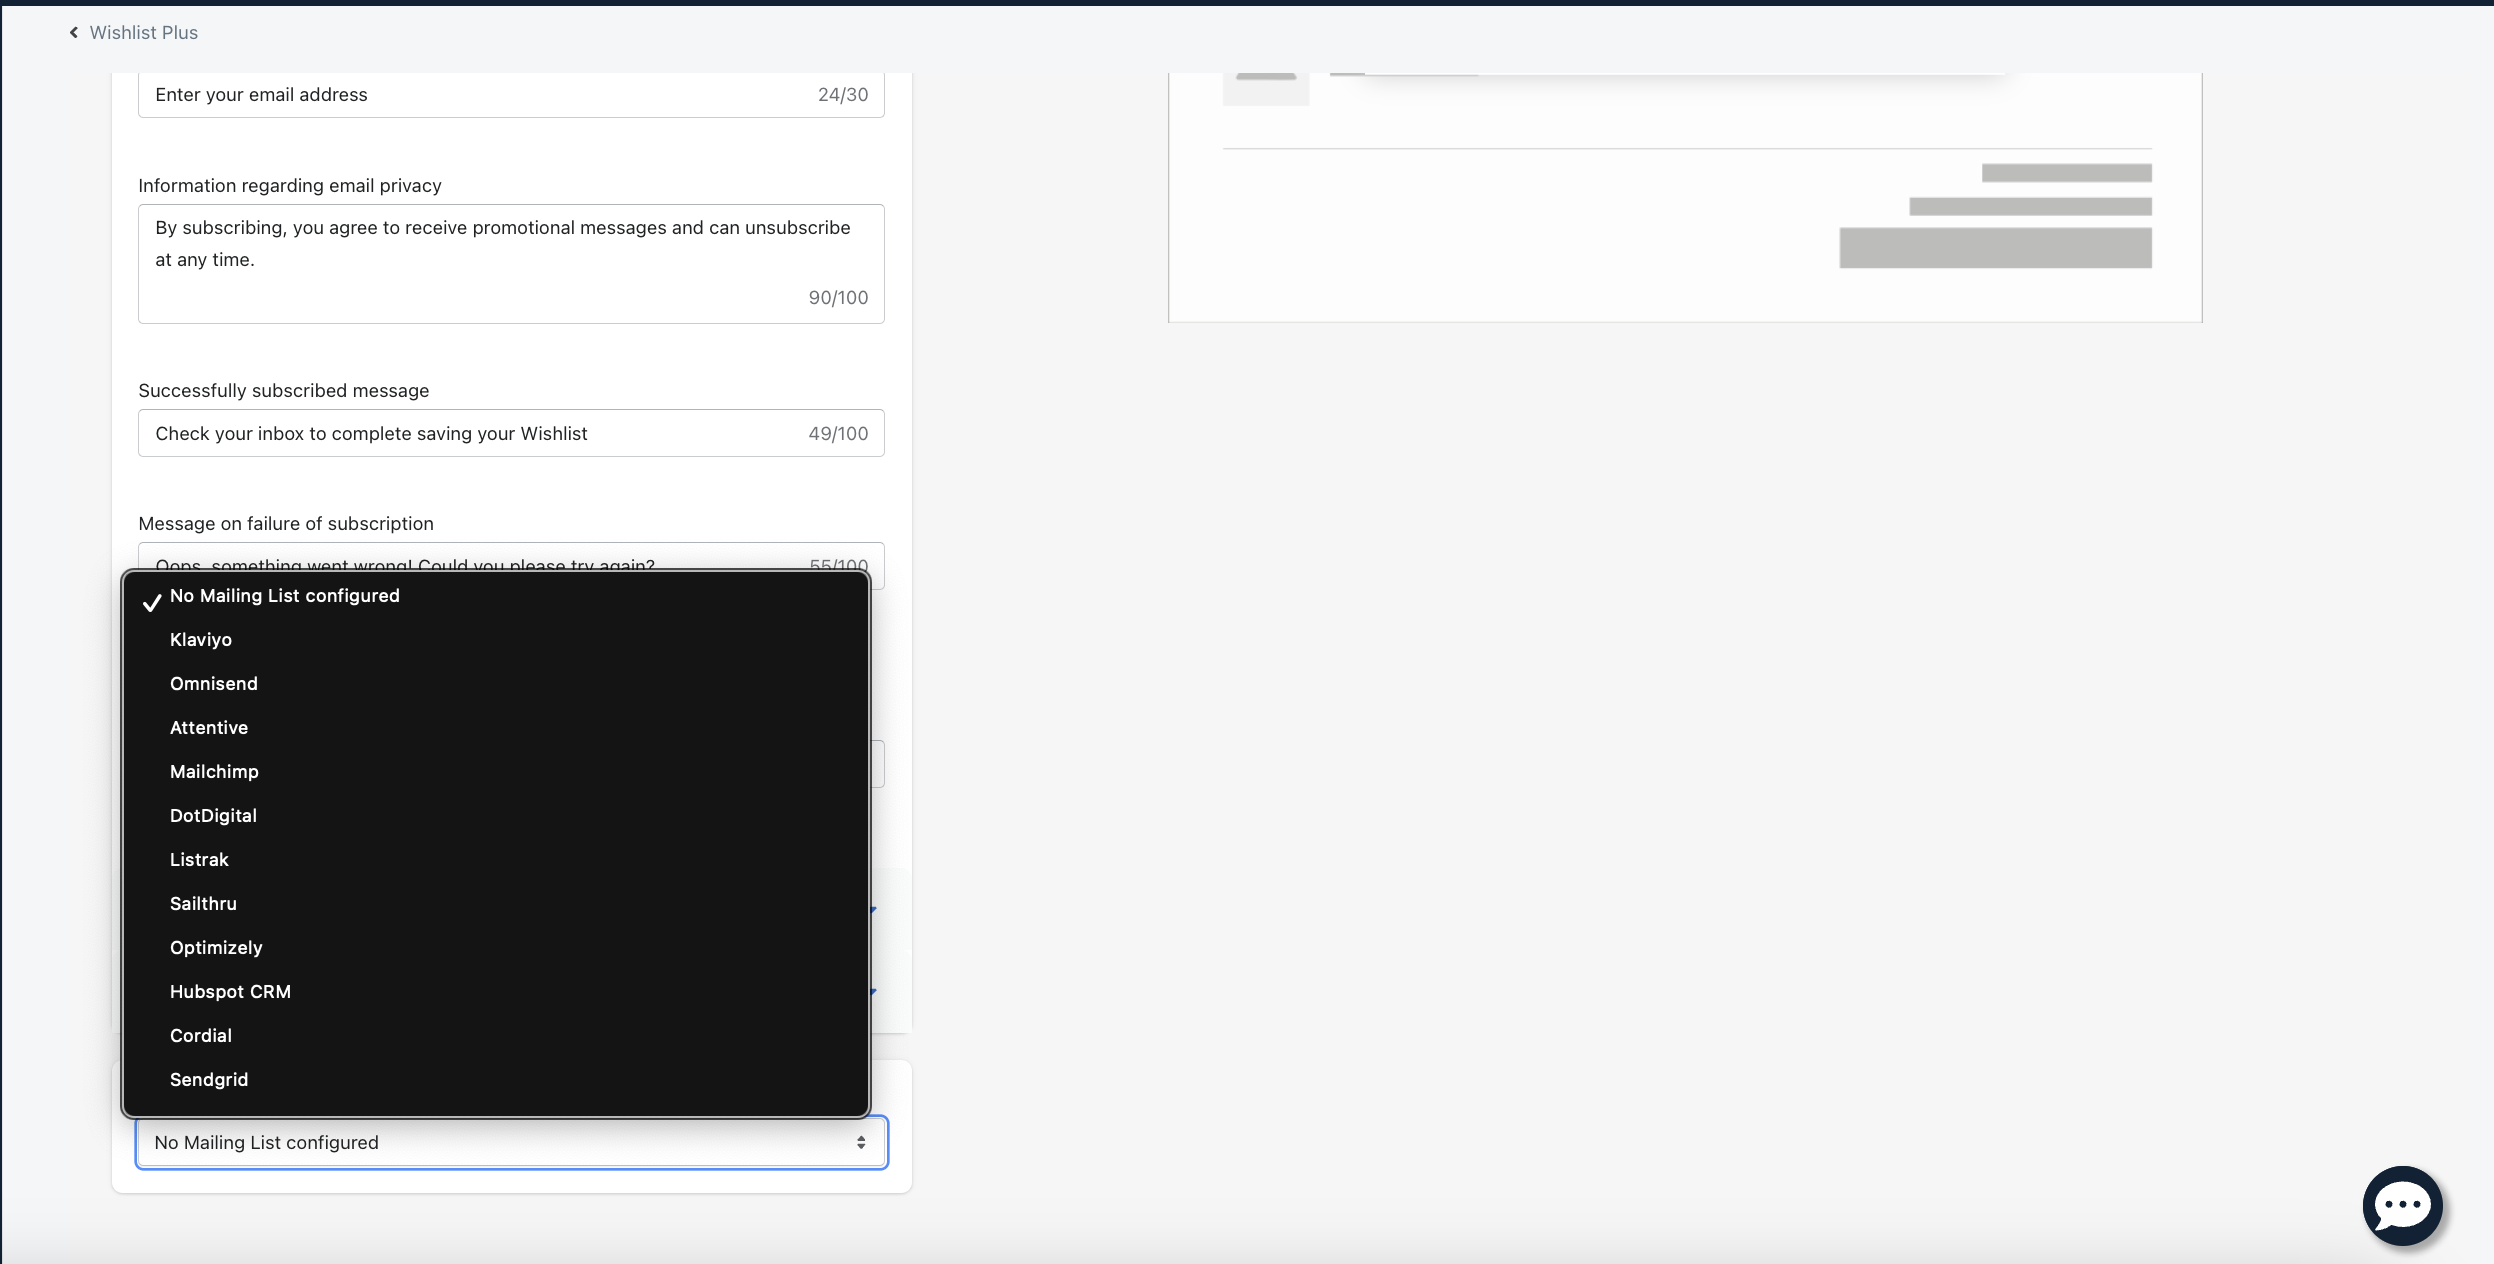This screenshot has width=2494, height=1264.
Task: Select Hubspot CRM option
Action: (x=230, y=992)
